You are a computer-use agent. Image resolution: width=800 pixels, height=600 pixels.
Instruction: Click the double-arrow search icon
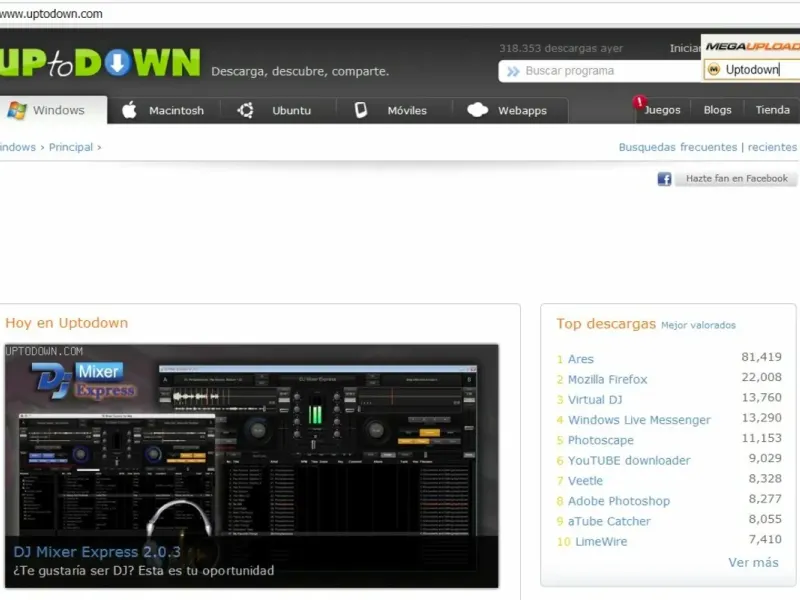tap(513, 71)
